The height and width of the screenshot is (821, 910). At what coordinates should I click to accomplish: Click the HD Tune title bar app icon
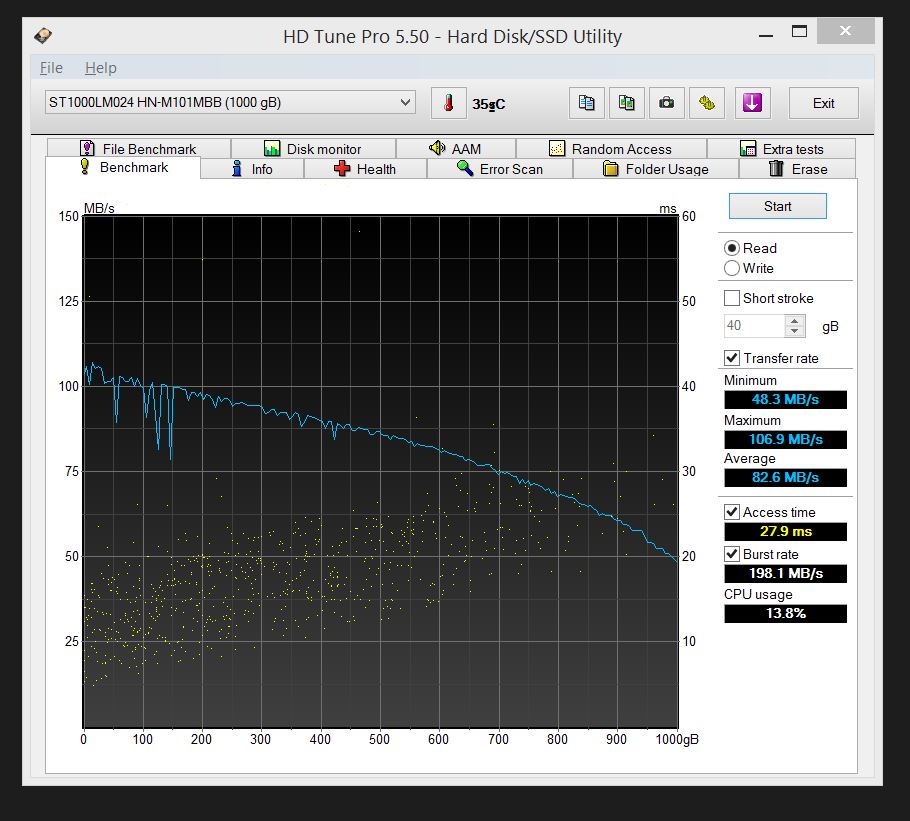[44, 37]
